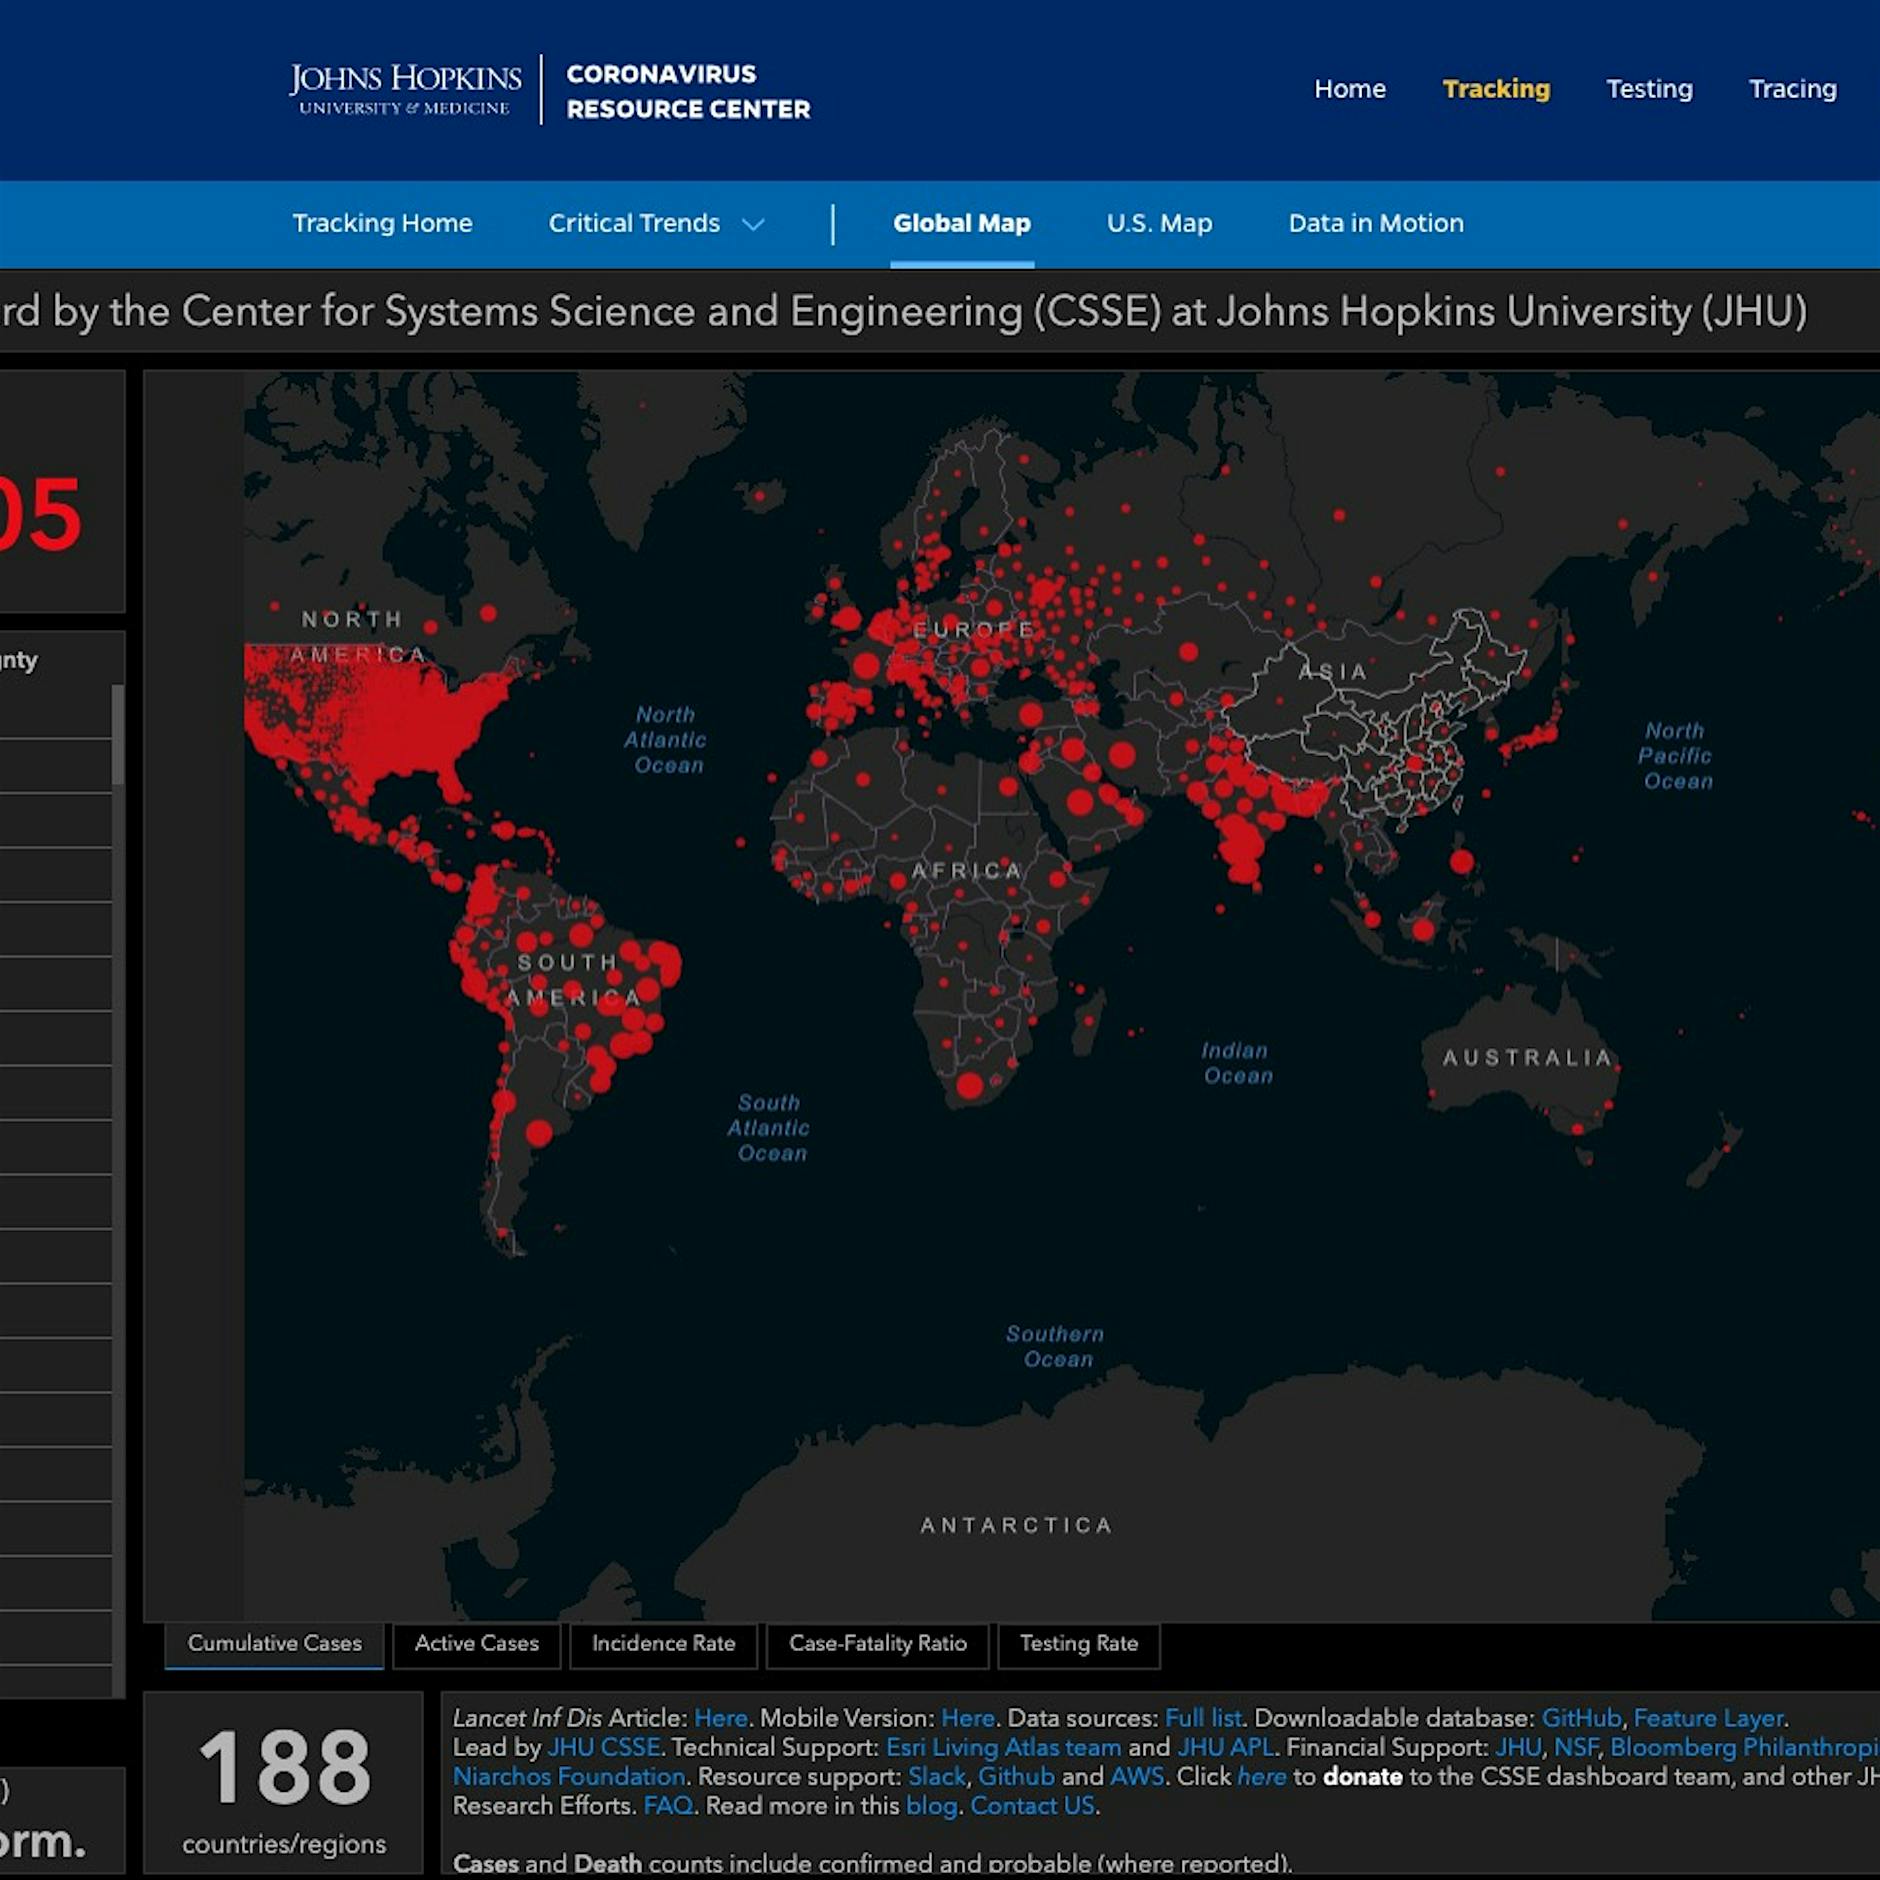Screen dimensions: 1880x1880
Task: Select the Active Cases map tab
Action: coord(476,1643)
